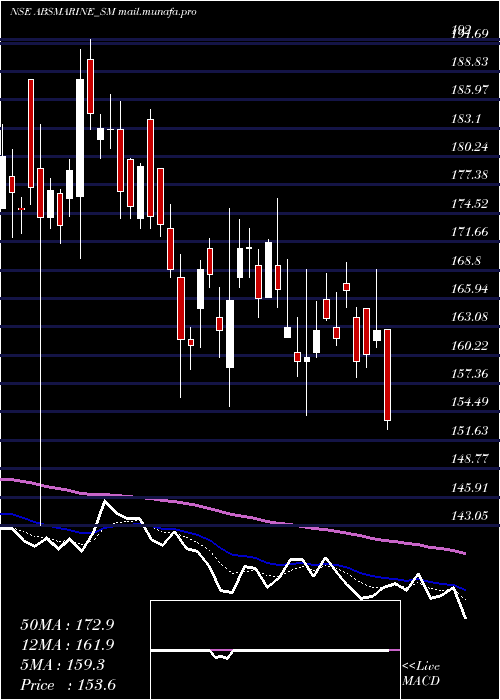Click the 177.38 price axis label
This screenshot has width=500, height=700.
point(470,175)
